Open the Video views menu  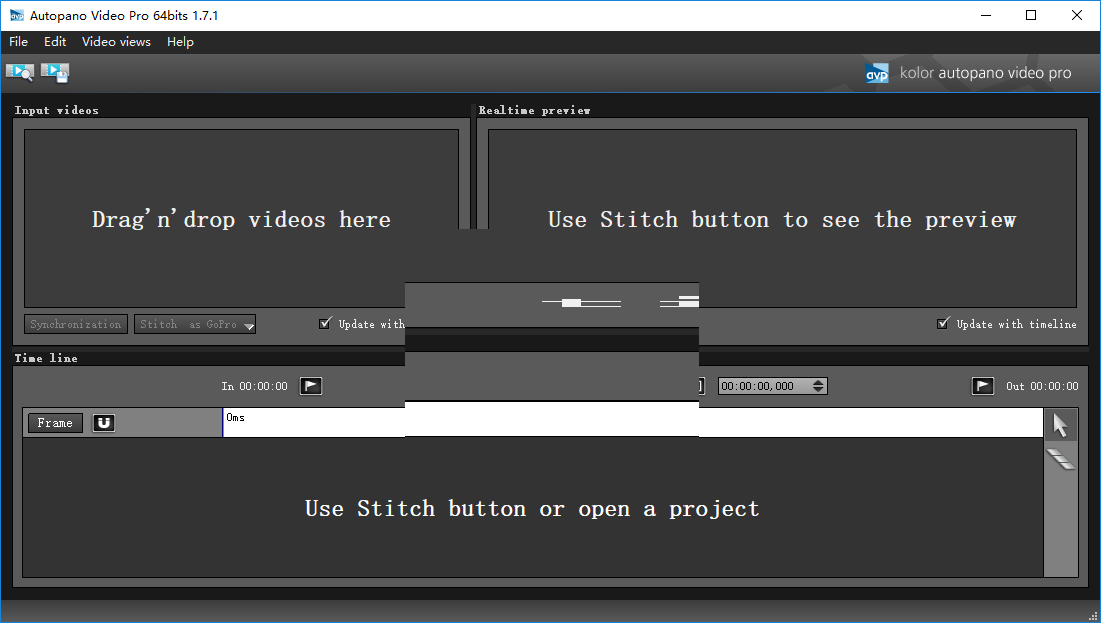116,42
